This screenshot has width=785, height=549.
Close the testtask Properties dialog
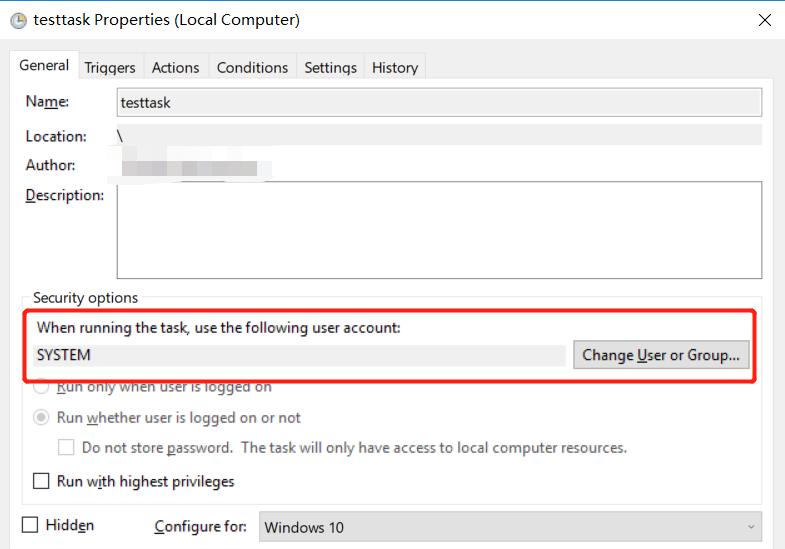tap(765, 19)
